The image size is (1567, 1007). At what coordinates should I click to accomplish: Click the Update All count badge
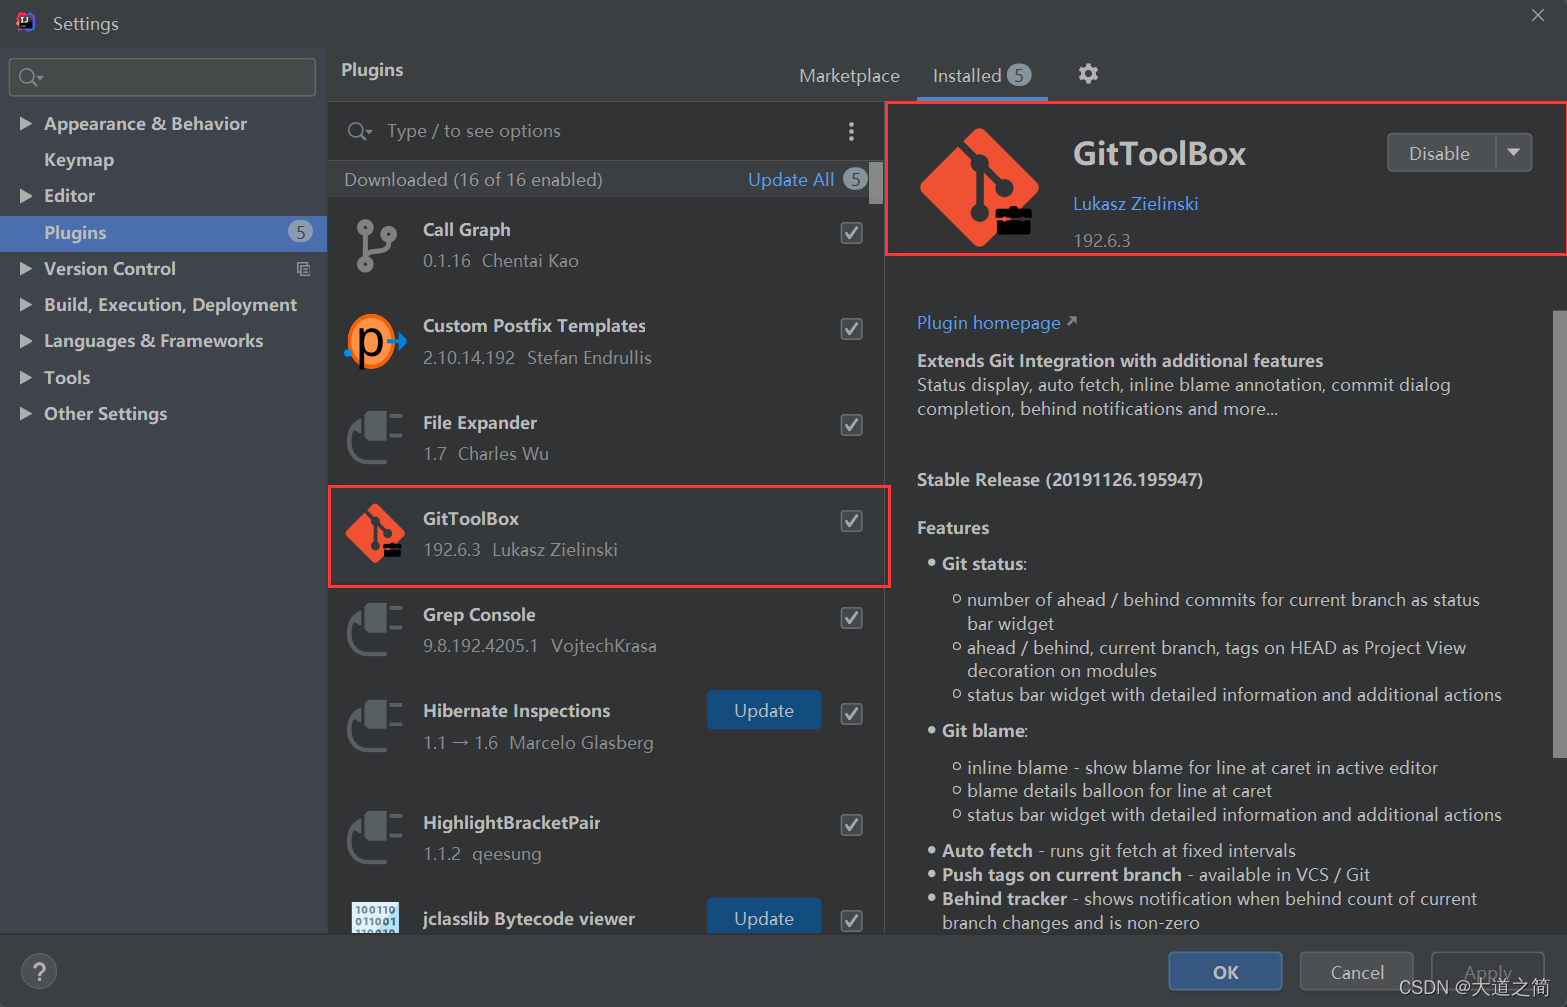click(x=855, y=179)
